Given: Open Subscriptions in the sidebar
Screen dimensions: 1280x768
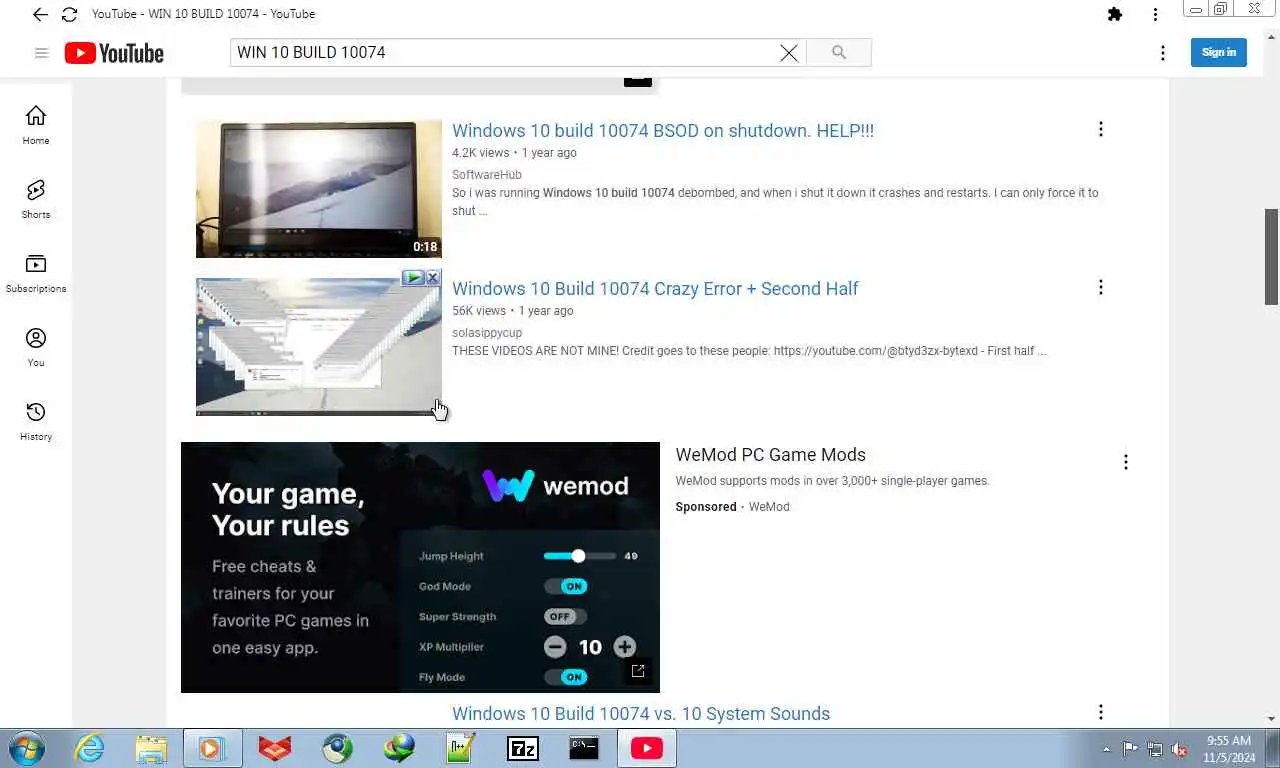Looking at the screenshot, I should [36, 273].
